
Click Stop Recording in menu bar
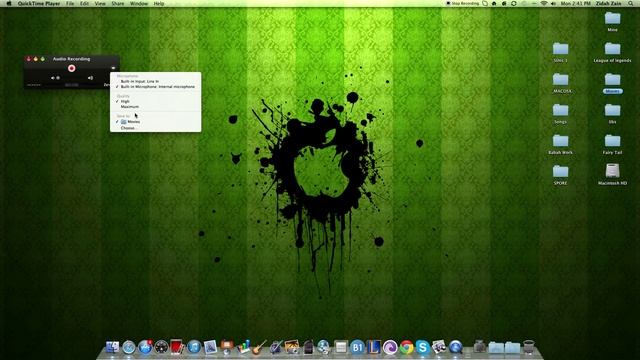tap(462, 3)
